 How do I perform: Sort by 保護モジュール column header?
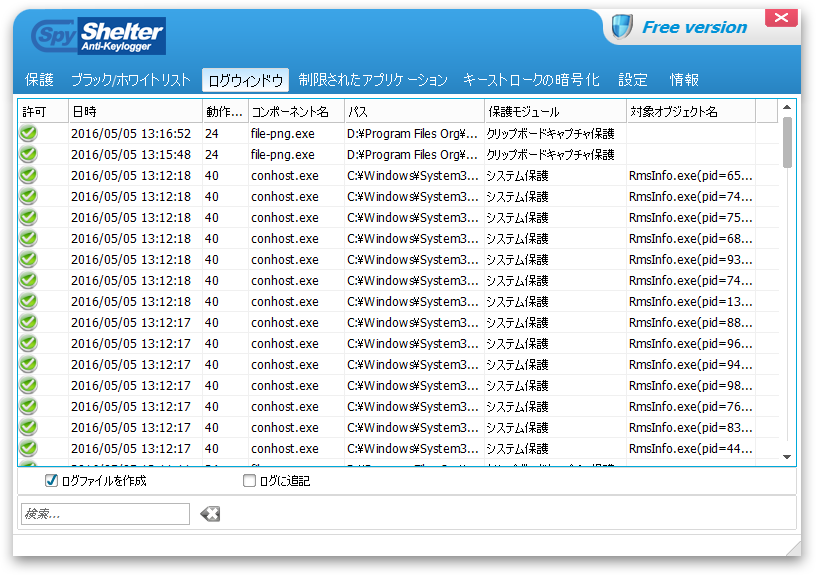click(x=555, y=111)
